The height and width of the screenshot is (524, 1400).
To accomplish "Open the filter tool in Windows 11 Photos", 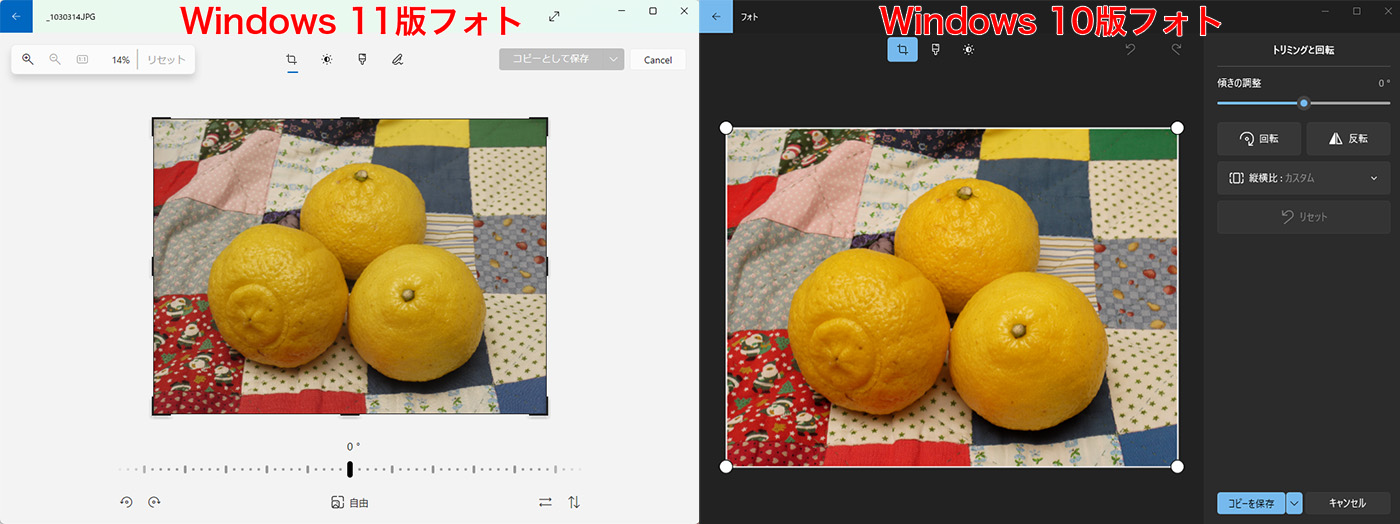I will [362, 60].
